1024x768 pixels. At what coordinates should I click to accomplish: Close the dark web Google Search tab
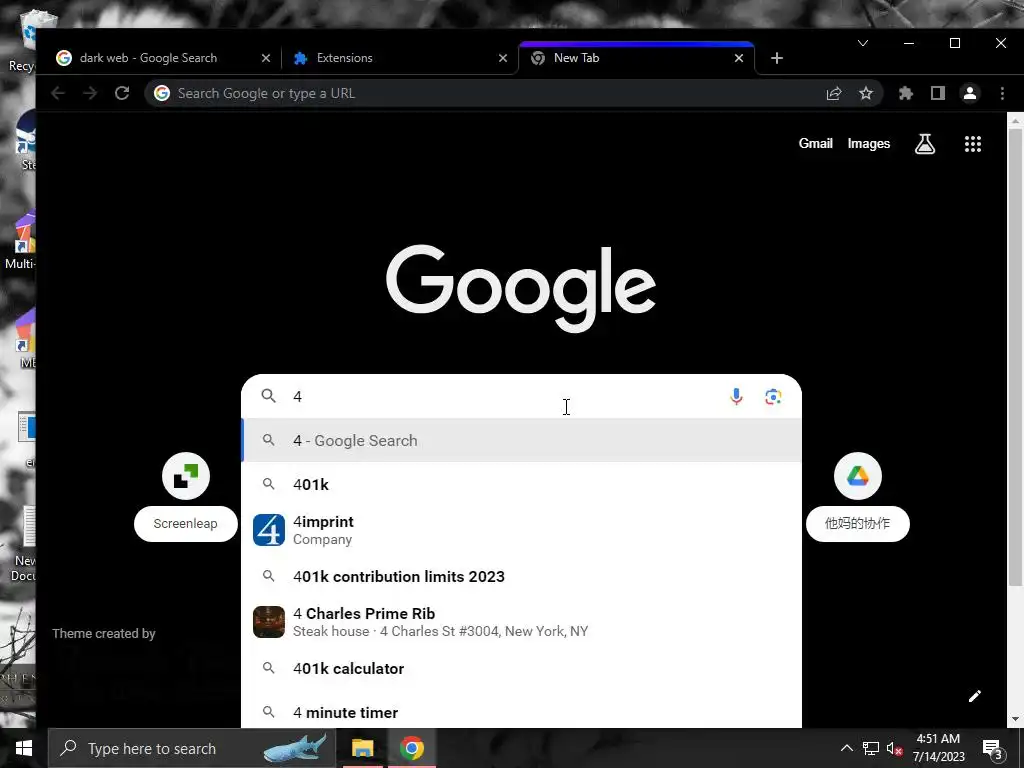pos(266,58)
